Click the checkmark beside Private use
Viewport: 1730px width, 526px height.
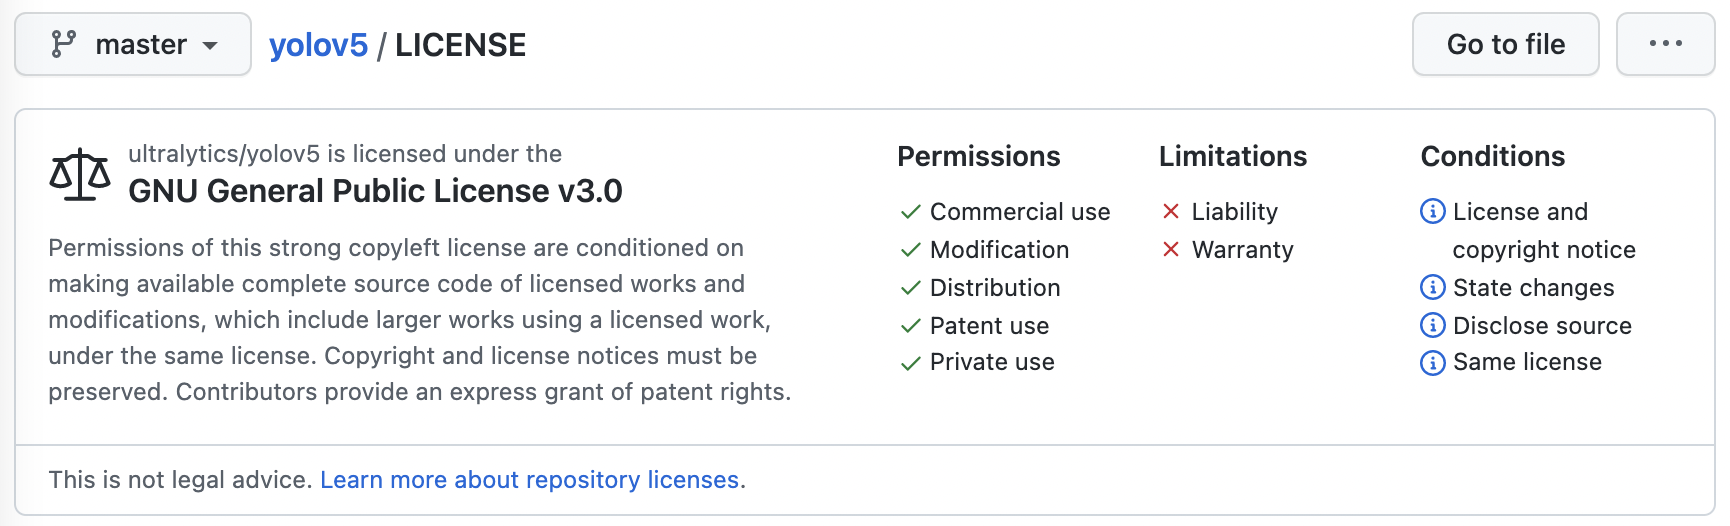click(x=910, y=363)
